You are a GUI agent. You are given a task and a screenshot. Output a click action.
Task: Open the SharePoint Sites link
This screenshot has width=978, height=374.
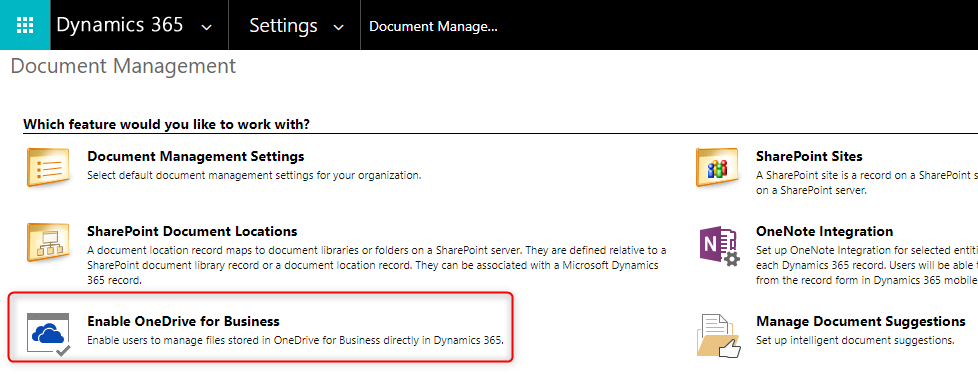[809, 156]
